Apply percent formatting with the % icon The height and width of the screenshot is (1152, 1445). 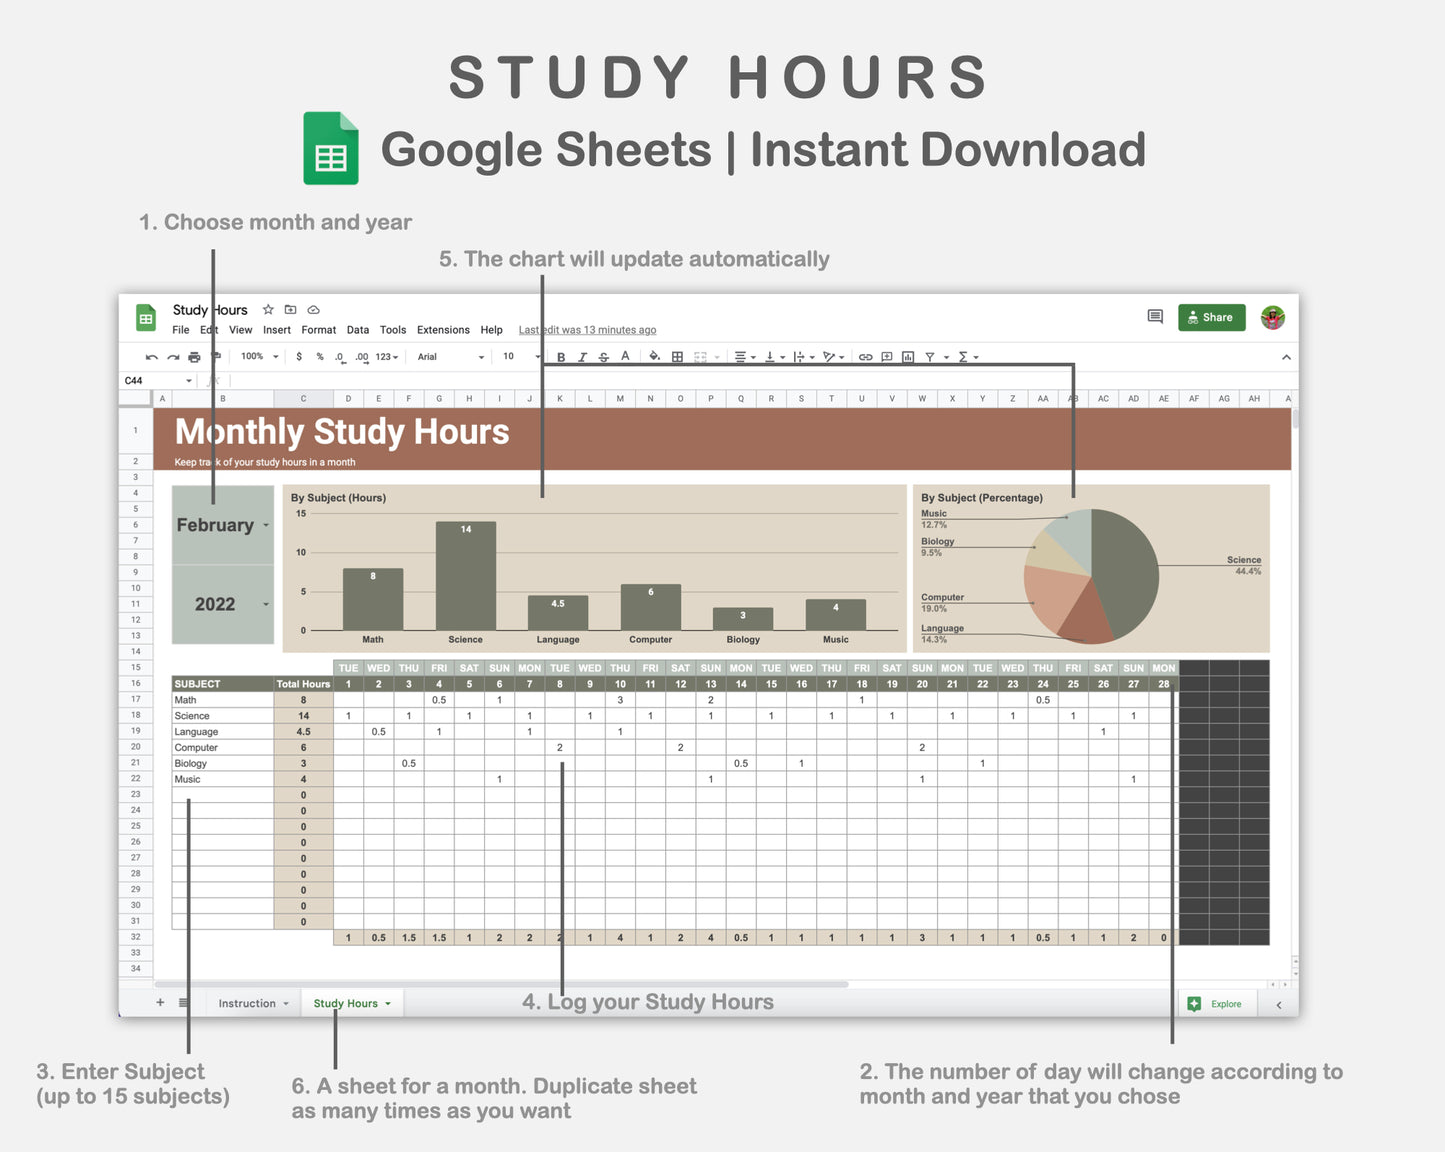tap(320, 357)
